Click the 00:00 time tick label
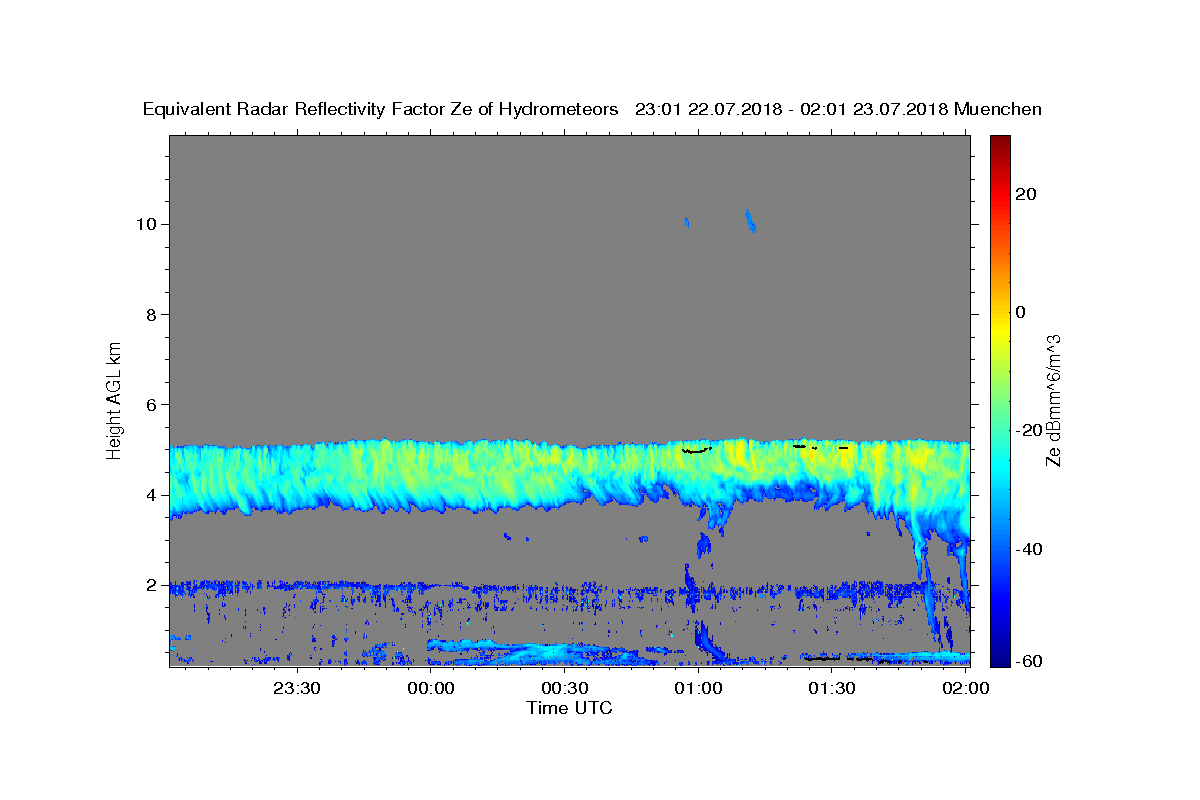 [x=432, y=688]
